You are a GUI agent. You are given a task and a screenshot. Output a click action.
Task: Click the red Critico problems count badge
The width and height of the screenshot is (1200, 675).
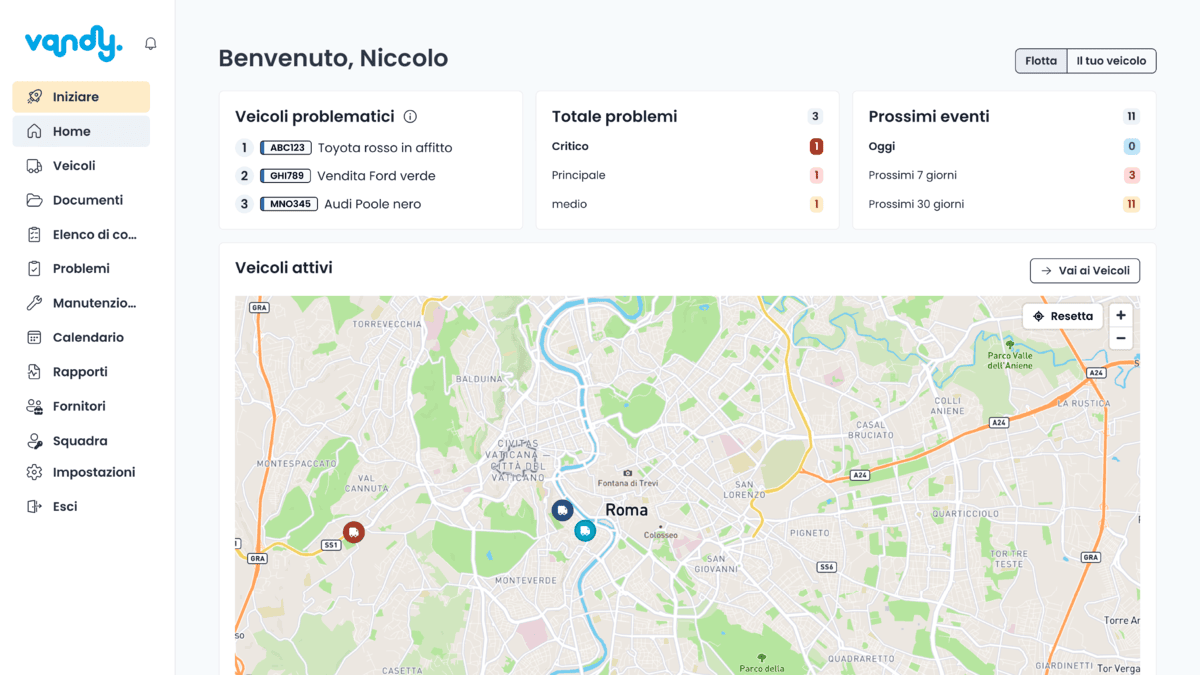pyautogui.click(x=816, y=147)
